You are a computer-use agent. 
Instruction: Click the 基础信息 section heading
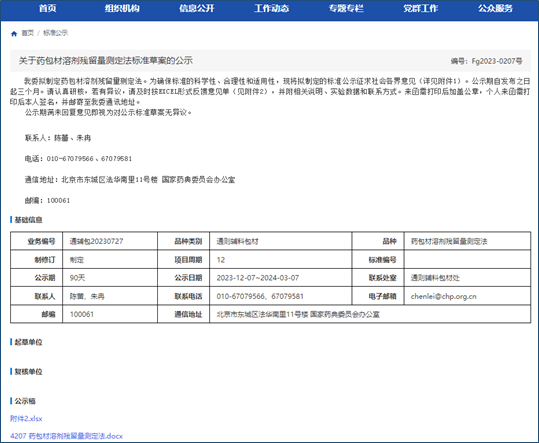28,220
